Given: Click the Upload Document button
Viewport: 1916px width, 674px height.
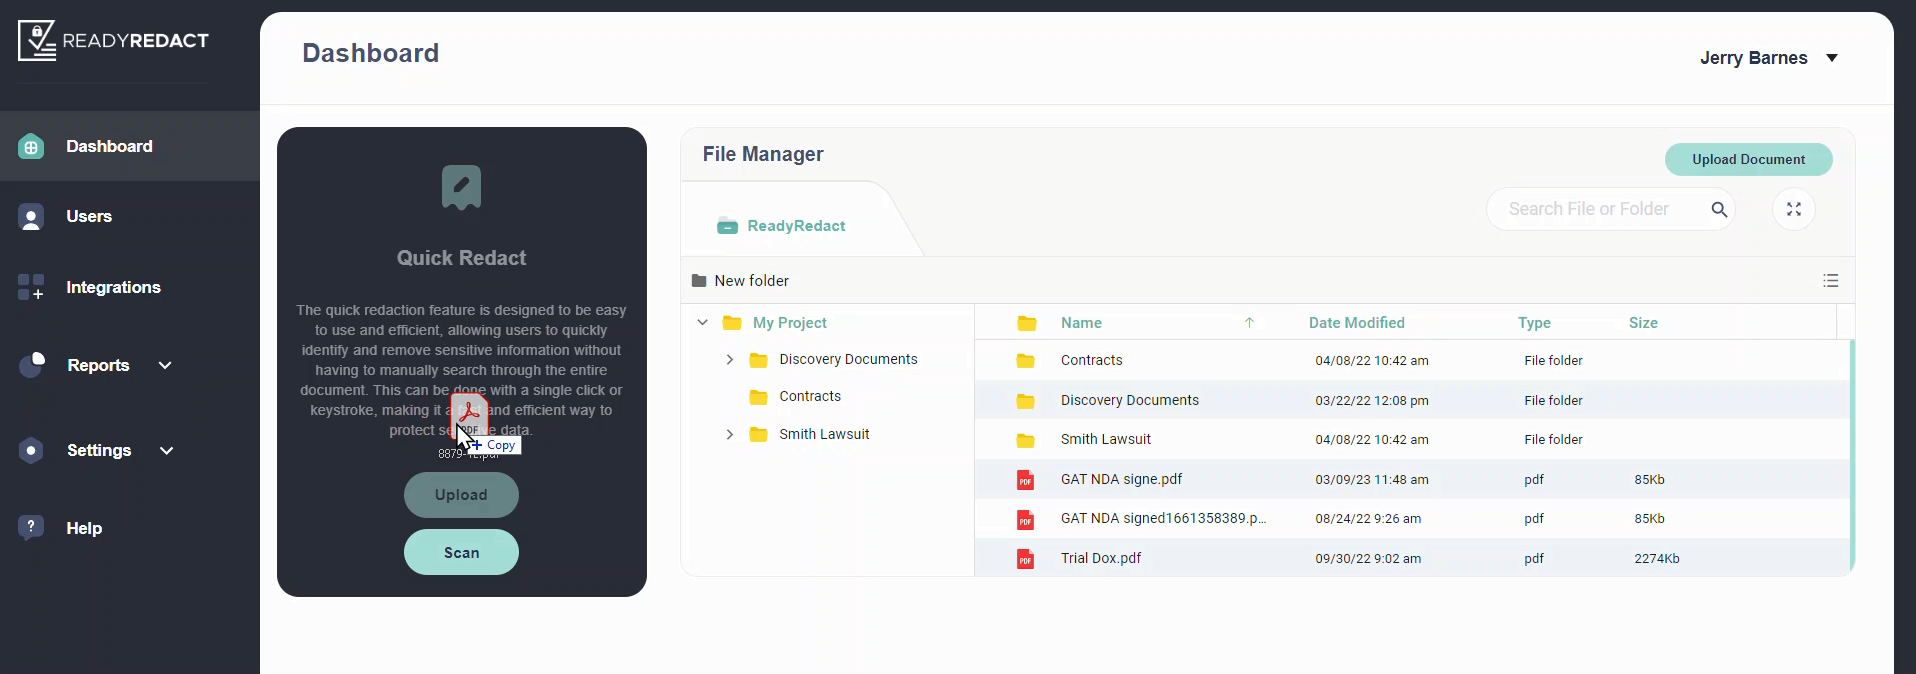Looking at the screenshot, I should (1748, 159).
